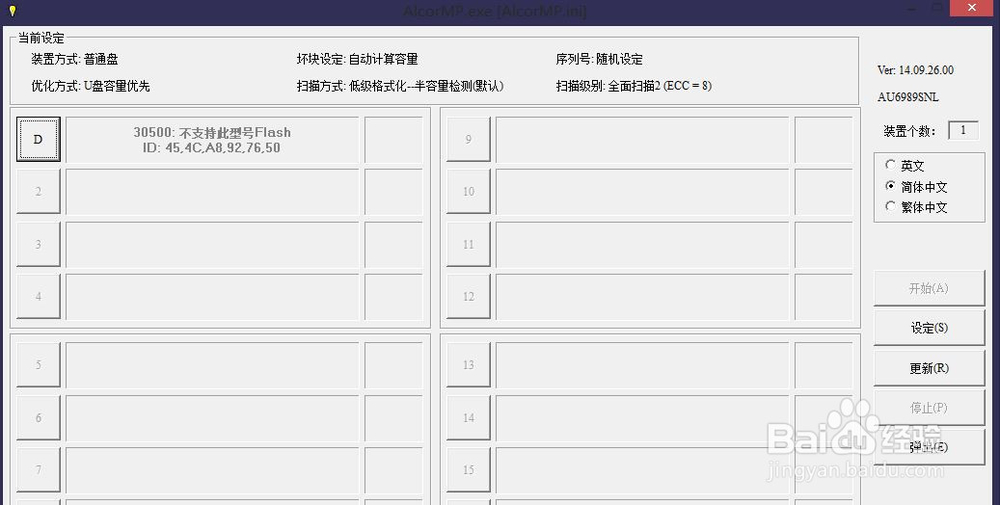Close the AlcorMP window
This screenshot has width=1000, height=505.
971,8
